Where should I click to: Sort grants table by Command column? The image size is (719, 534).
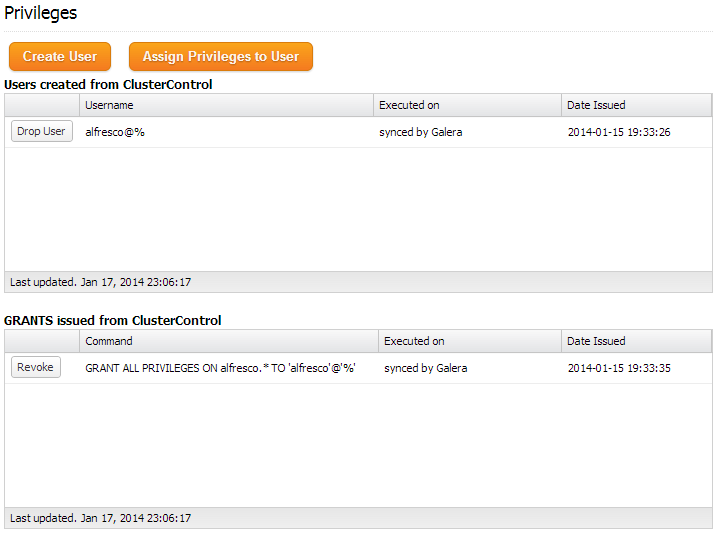(x=109, y=341)
